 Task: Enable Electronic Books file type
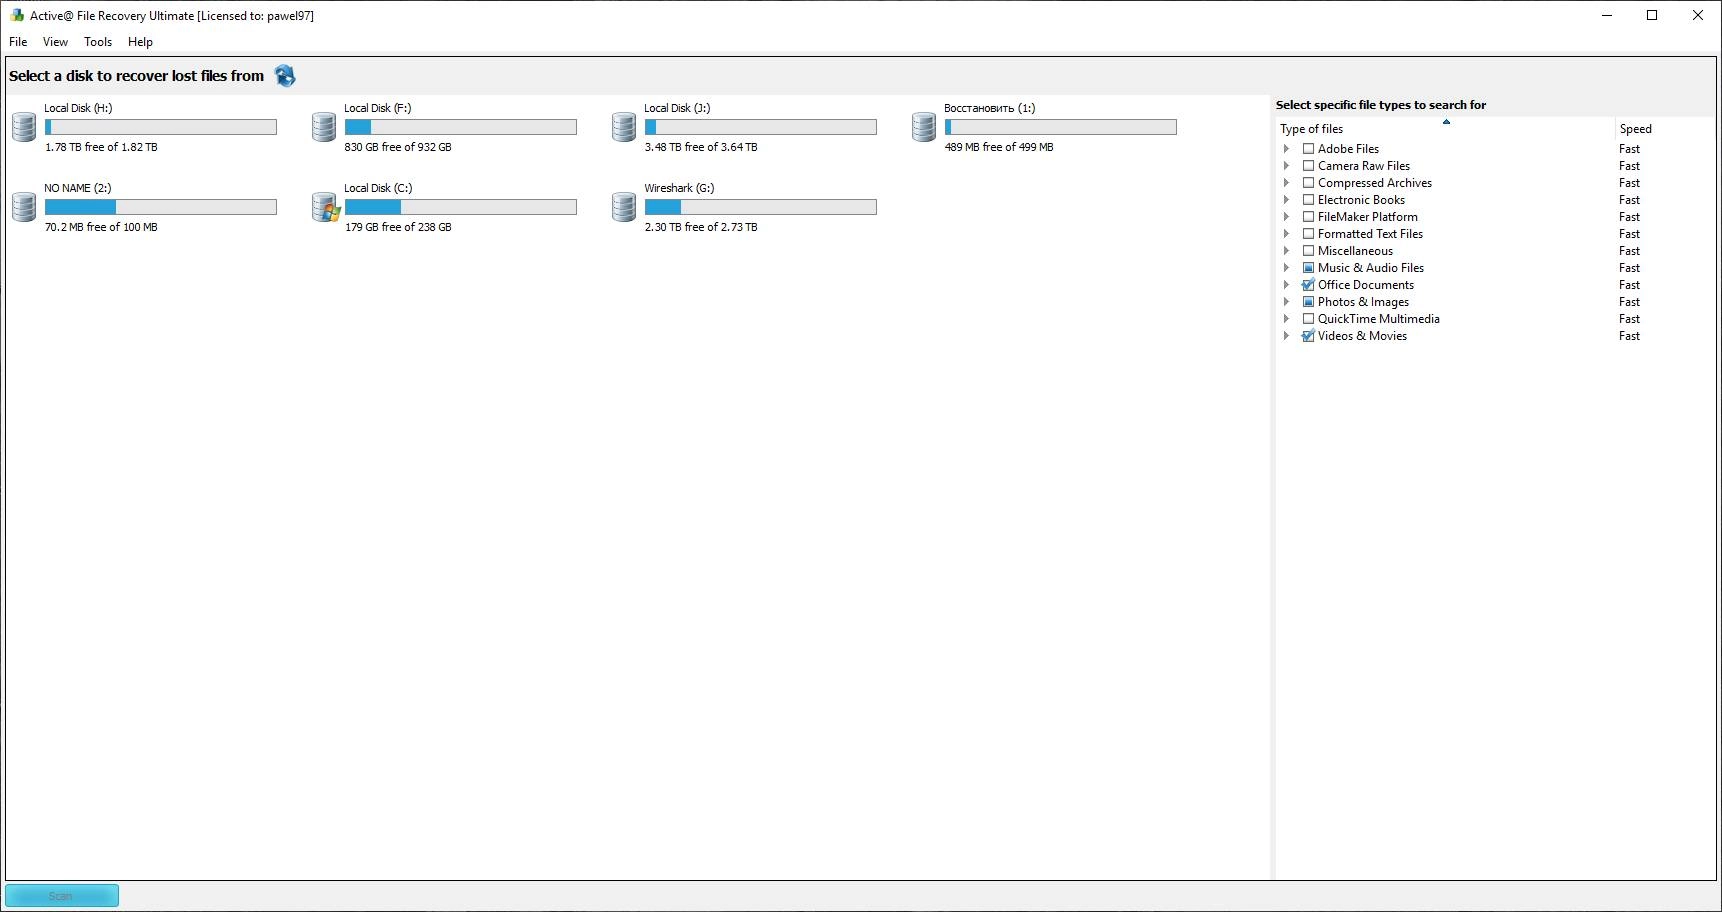pos(1308,200)
